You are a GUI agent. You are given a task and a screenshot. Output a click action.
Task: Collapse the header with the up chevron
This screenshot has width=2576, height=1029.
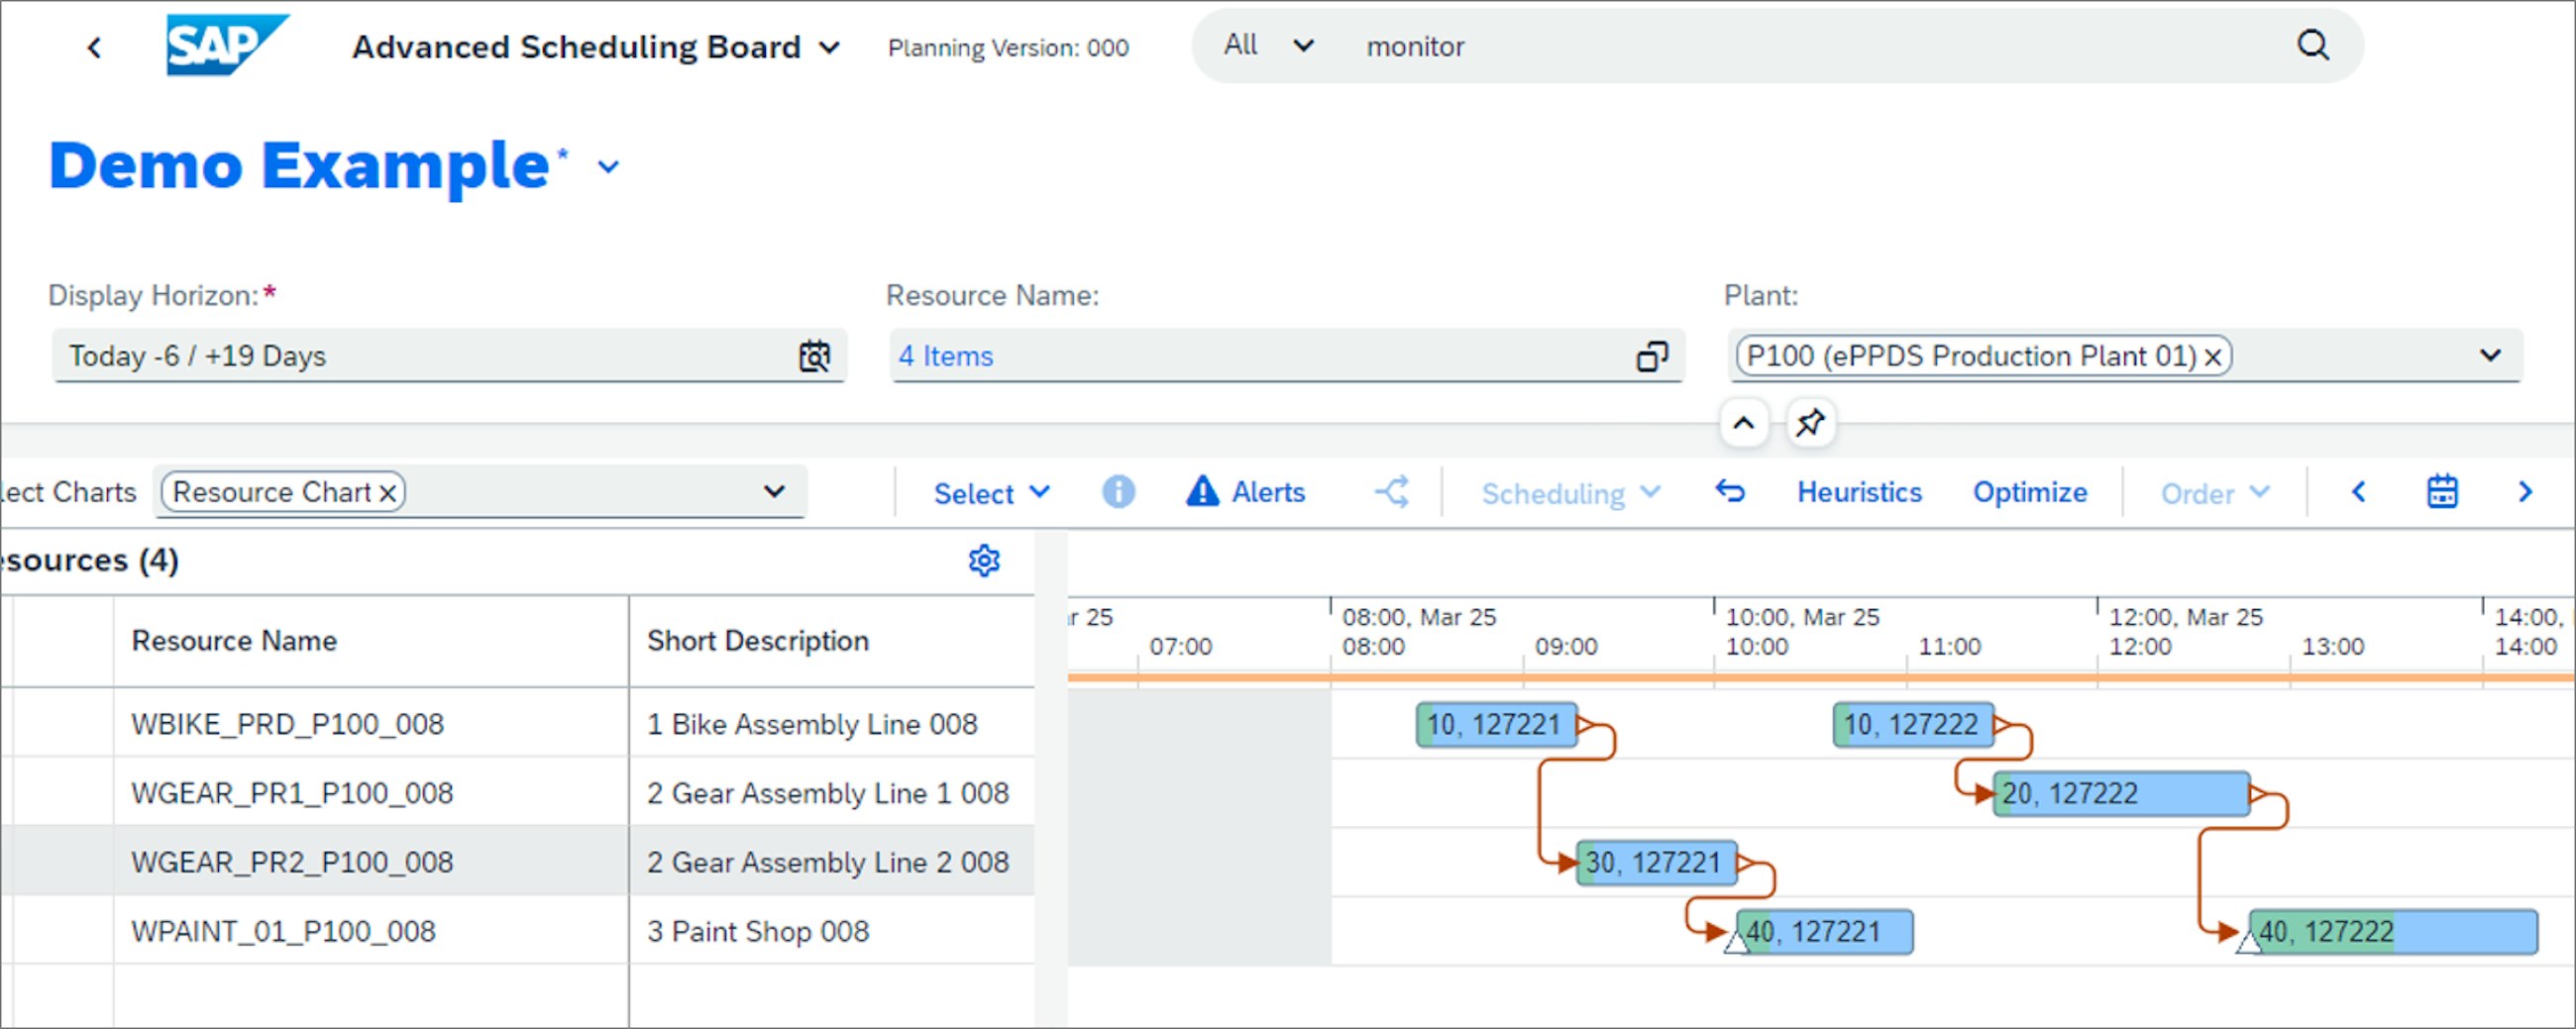tap(1743, 423)
